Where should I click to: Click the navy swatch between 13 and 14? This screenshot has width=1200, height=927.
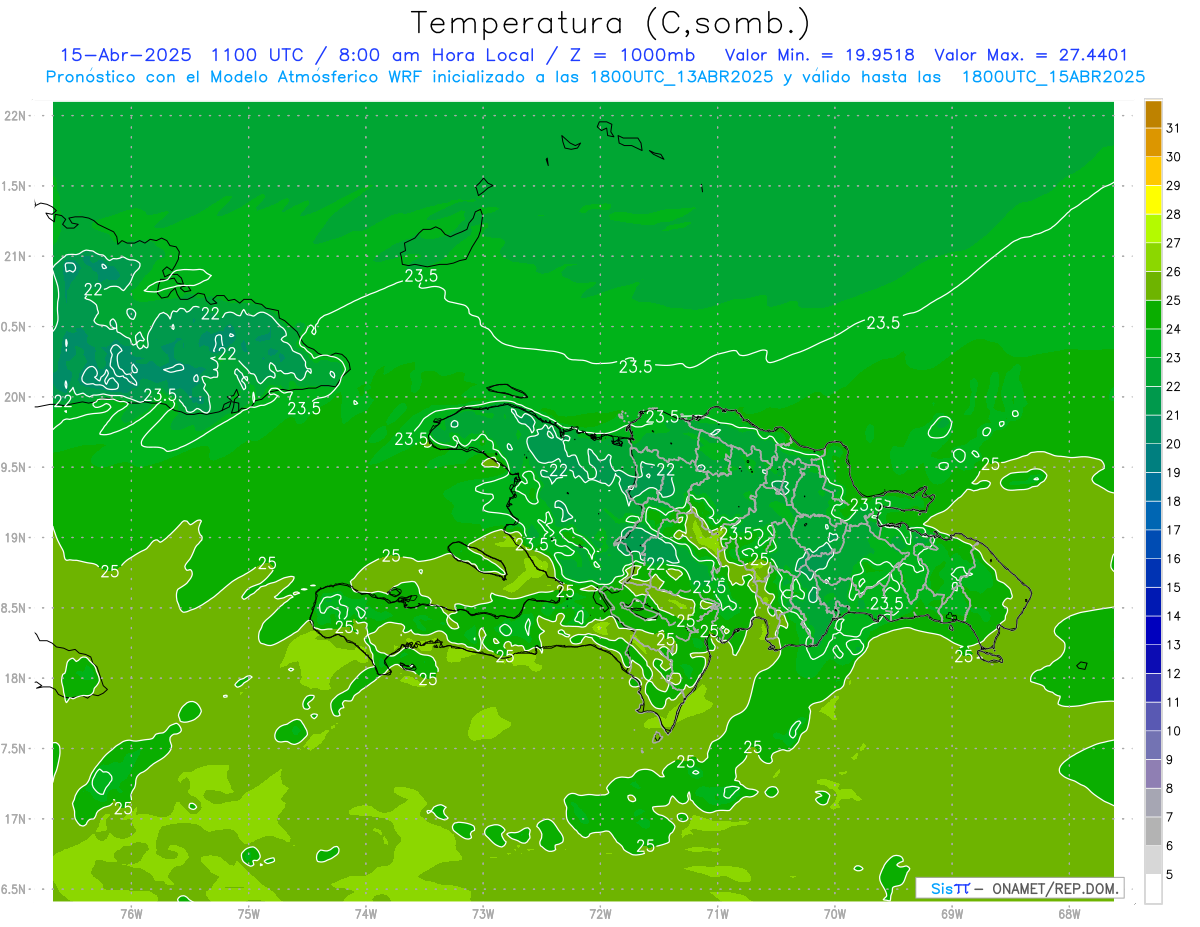[x=1153, y=631]
